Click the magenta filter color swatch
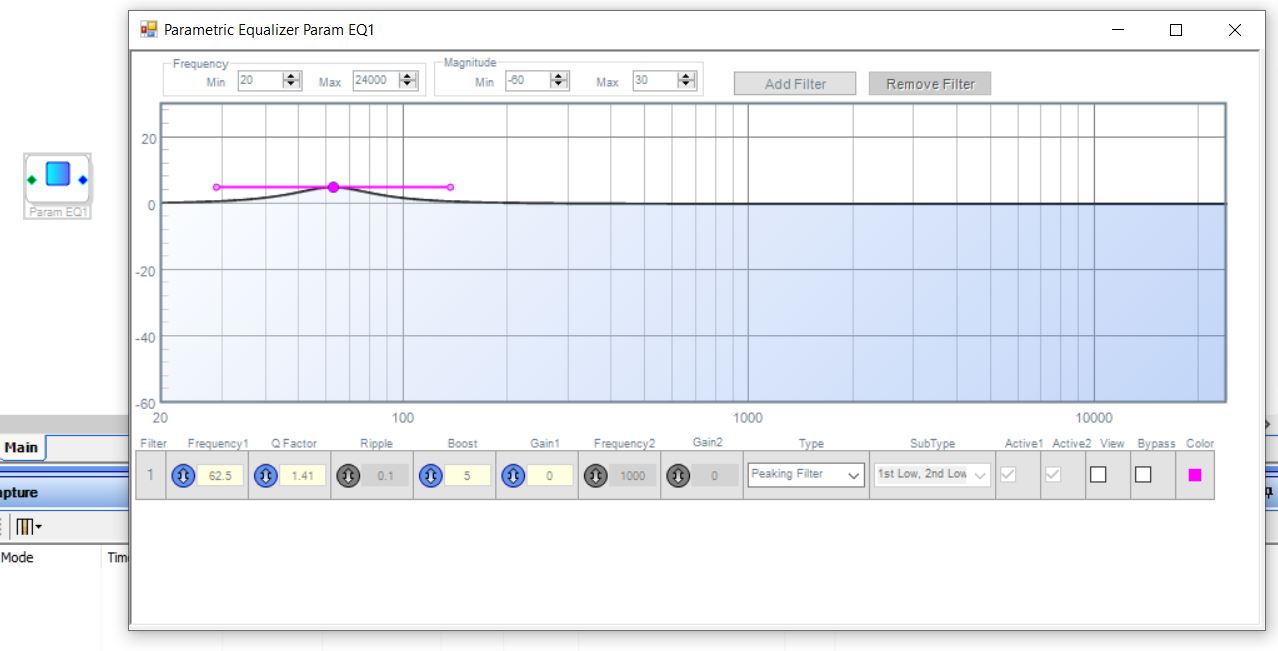This screenshot has height=651, width=1278. (1195, 475)
